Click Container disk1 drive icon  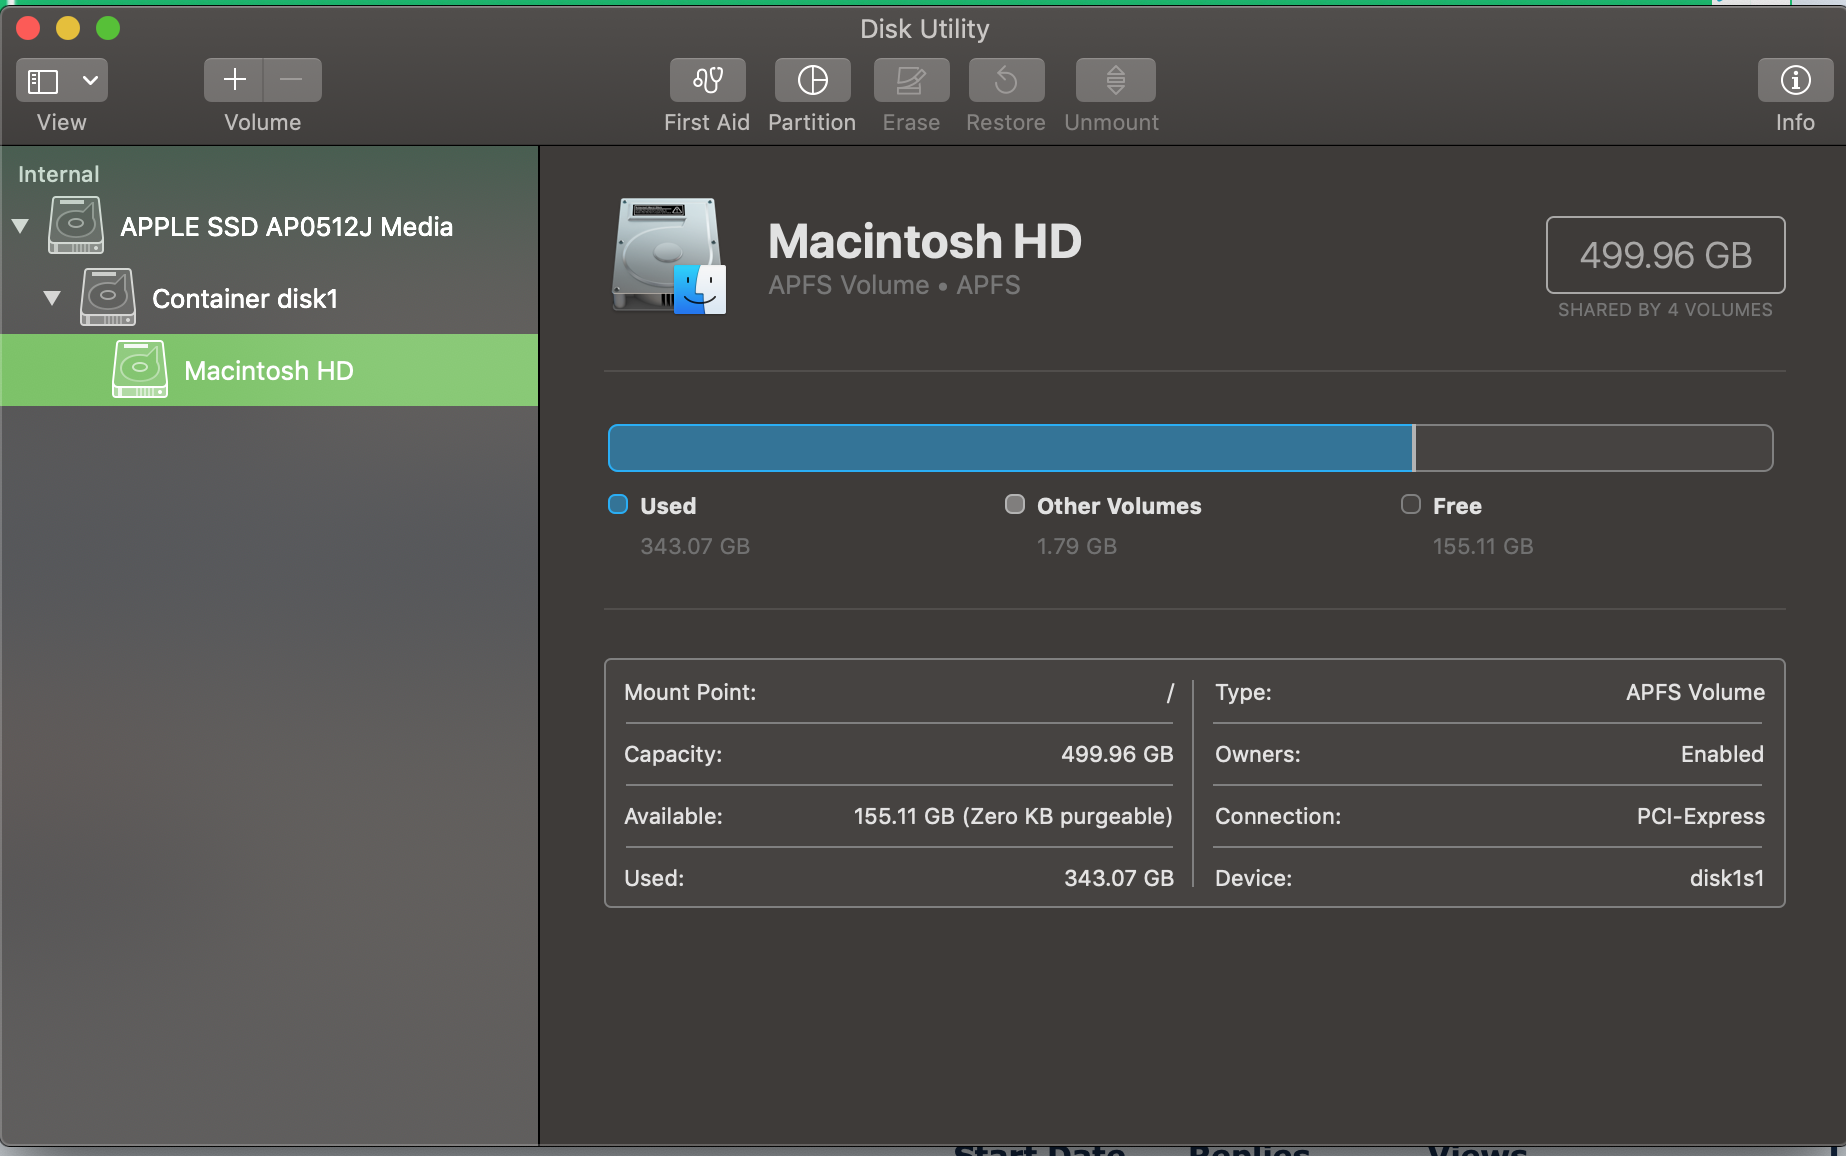click(x=108, y=297)
